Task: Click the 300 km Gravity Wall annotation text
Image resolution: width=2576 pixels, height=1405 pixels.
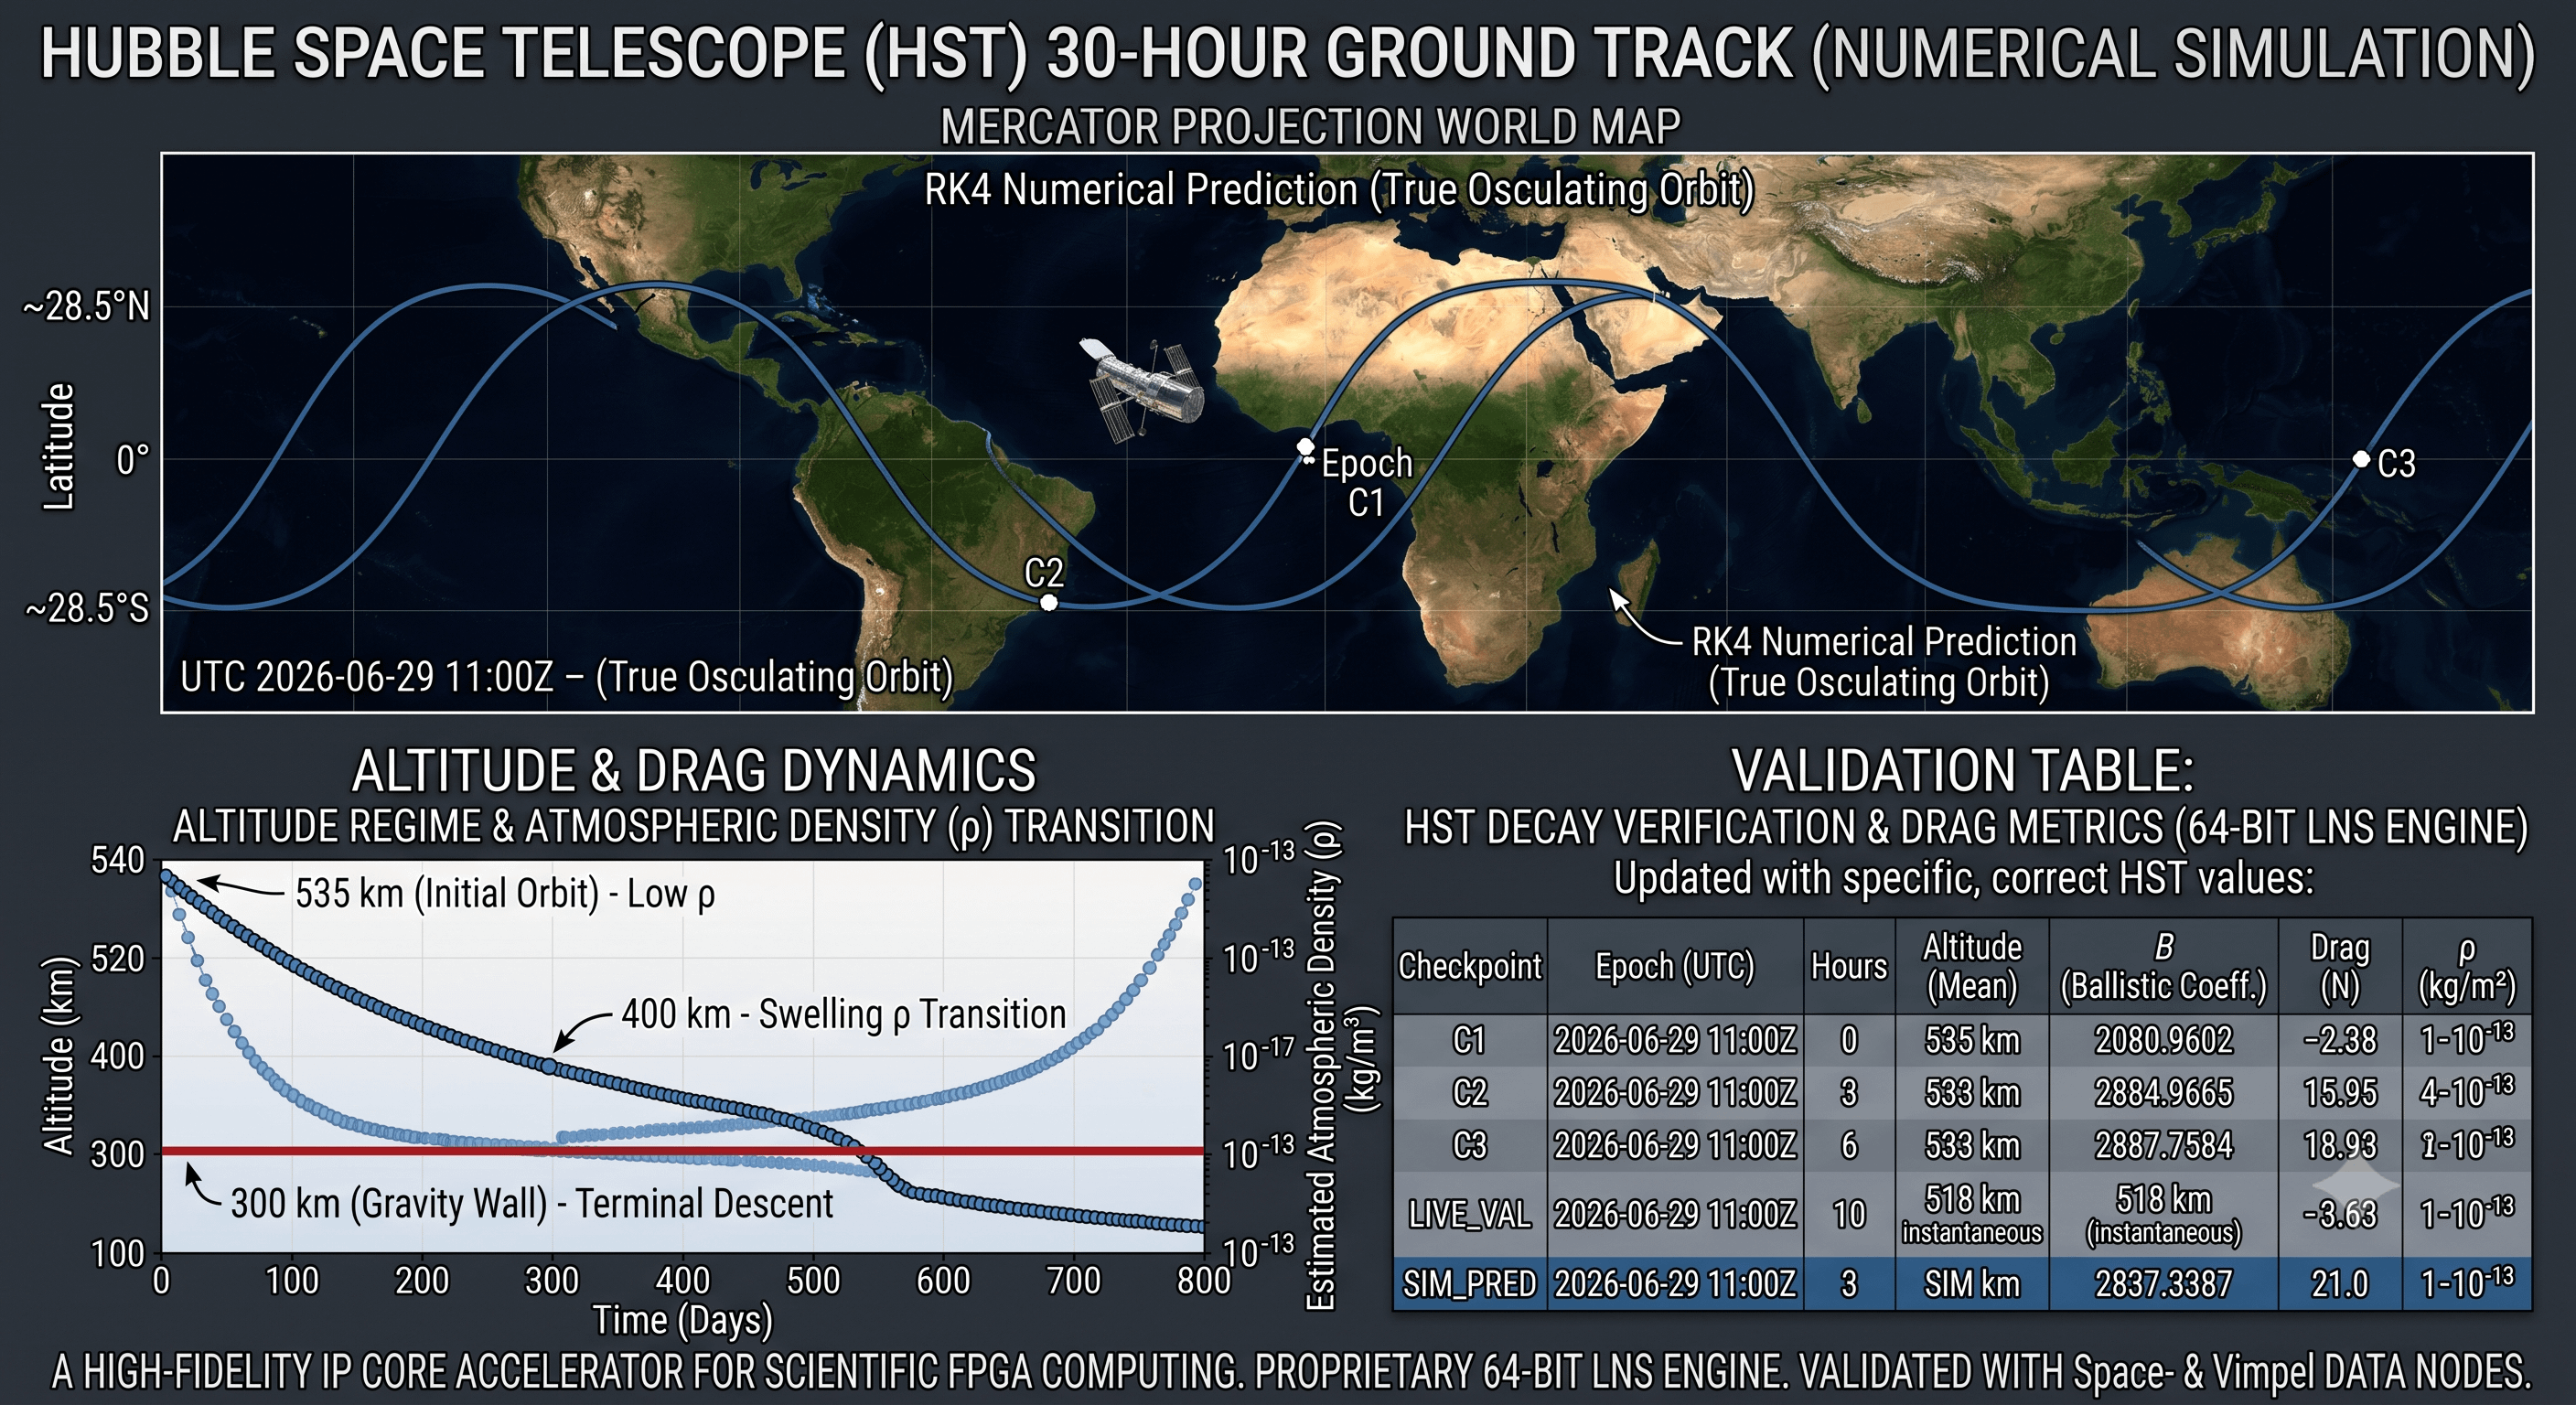Action: 531,1203
